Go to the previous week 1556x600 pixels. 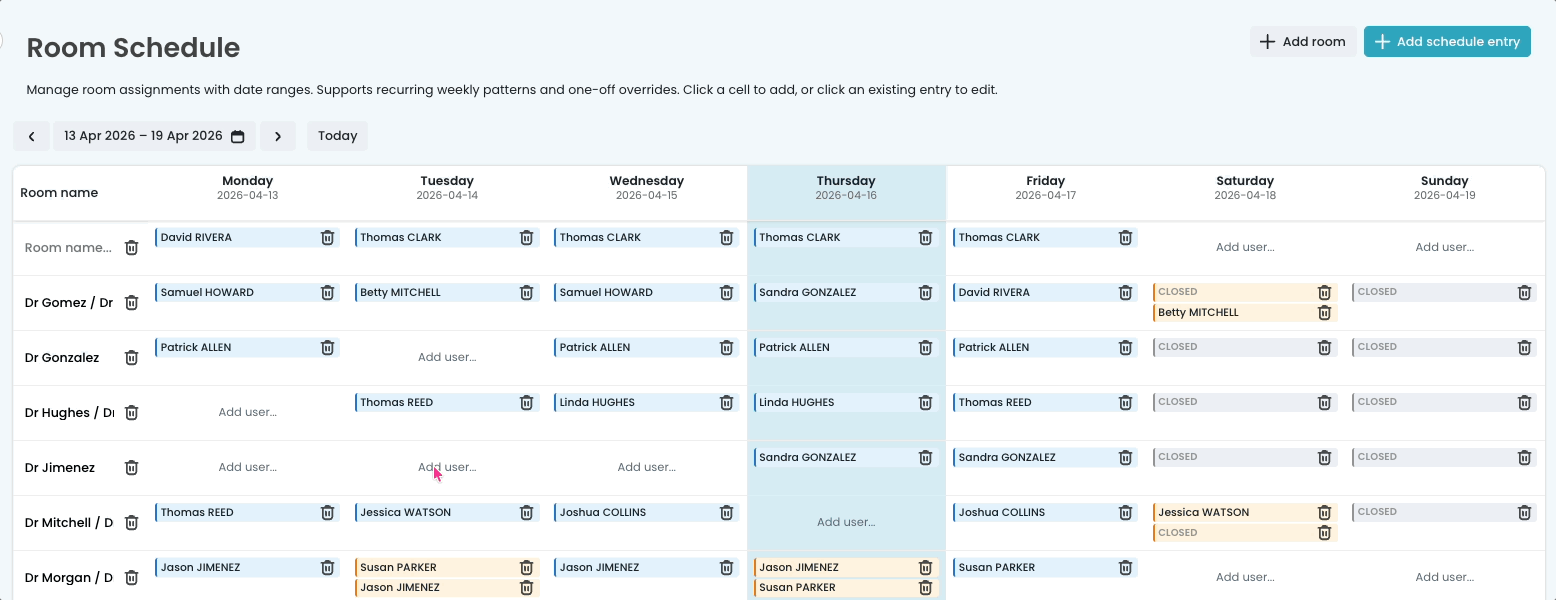pos(31,136)
